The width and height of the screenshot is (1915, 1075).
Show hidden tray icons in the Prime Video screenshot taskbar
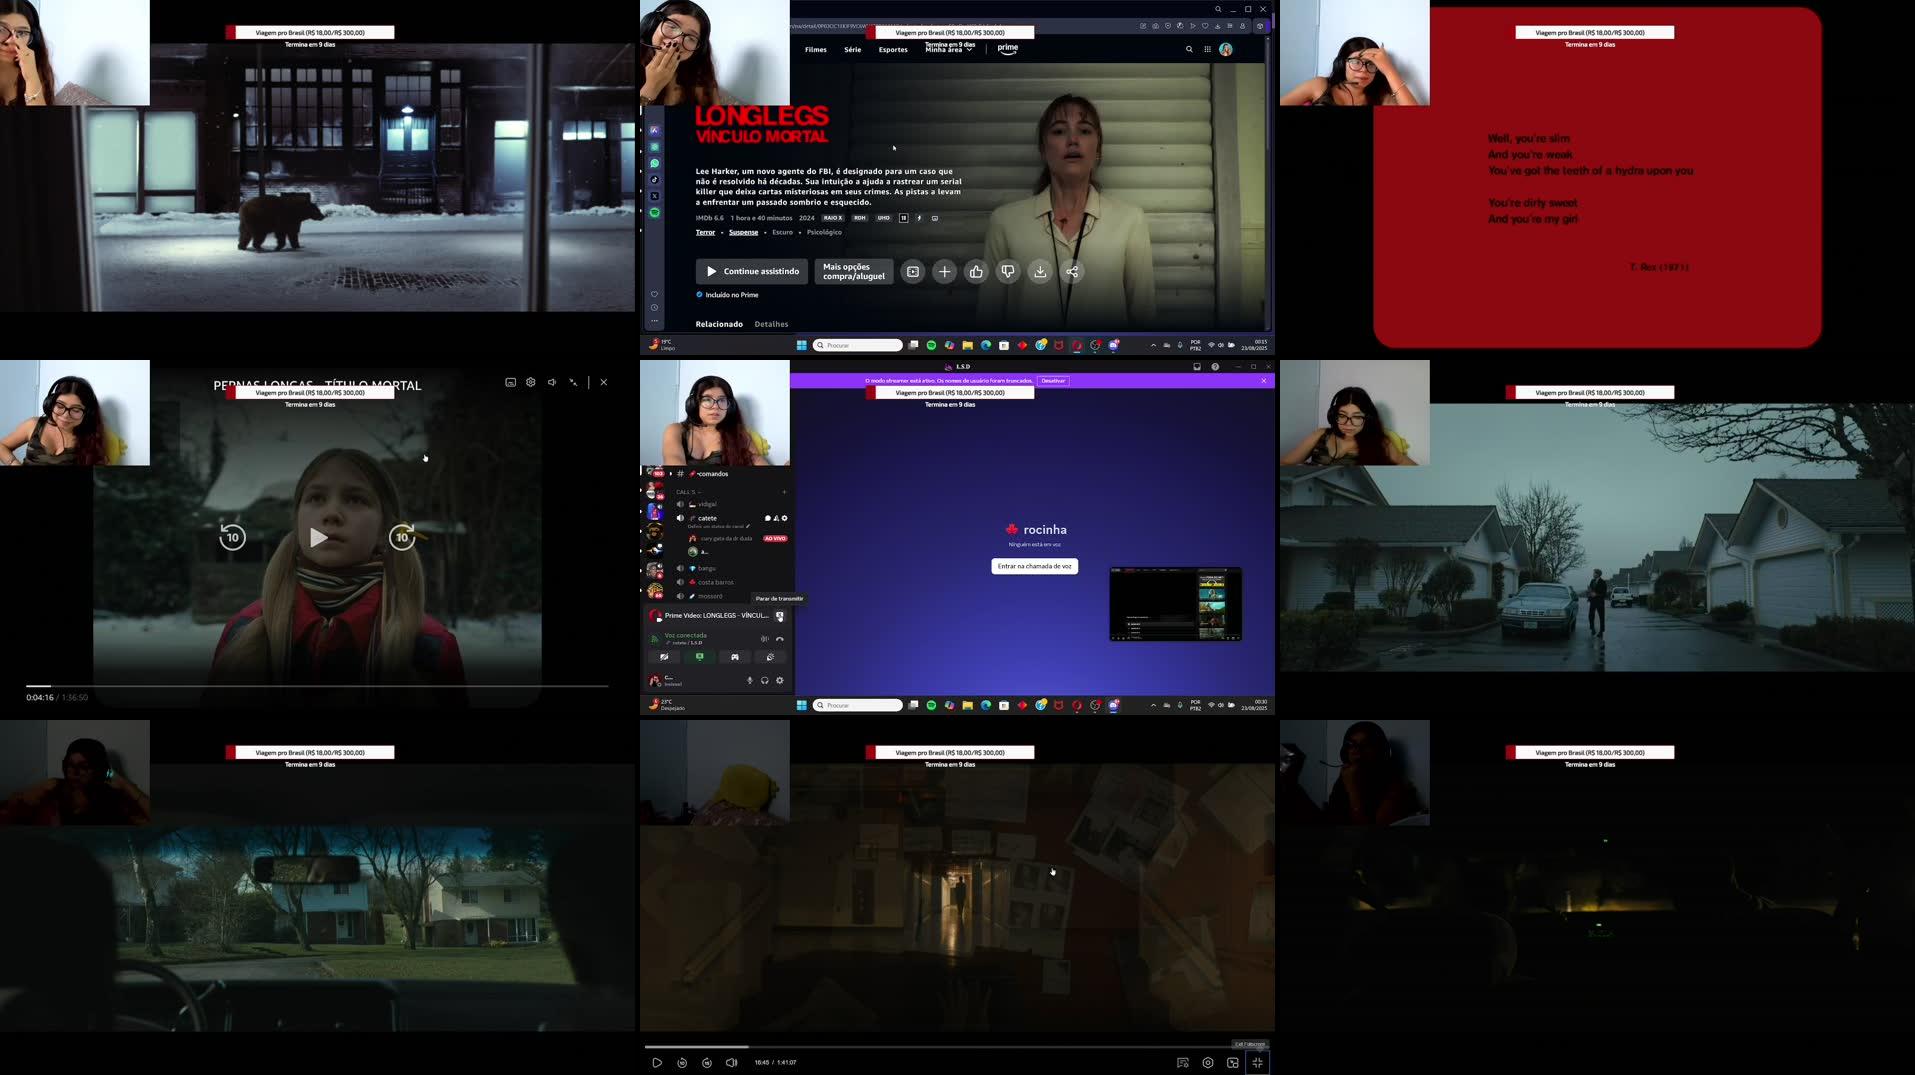pos(1153,345)
